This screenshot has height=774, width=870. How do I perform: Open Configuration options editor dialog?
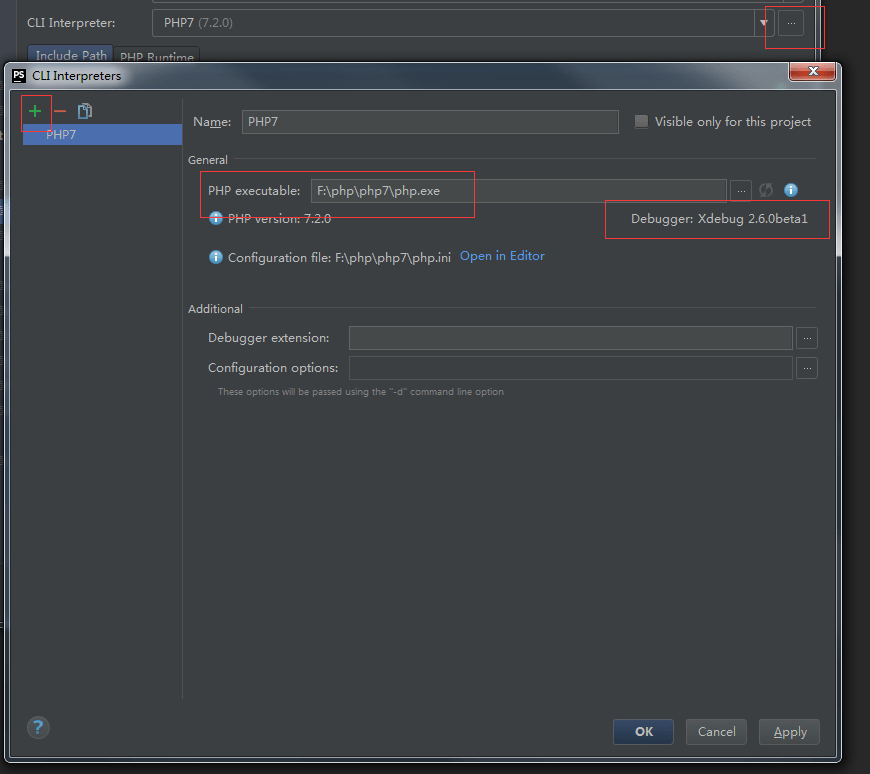[807, 368]
